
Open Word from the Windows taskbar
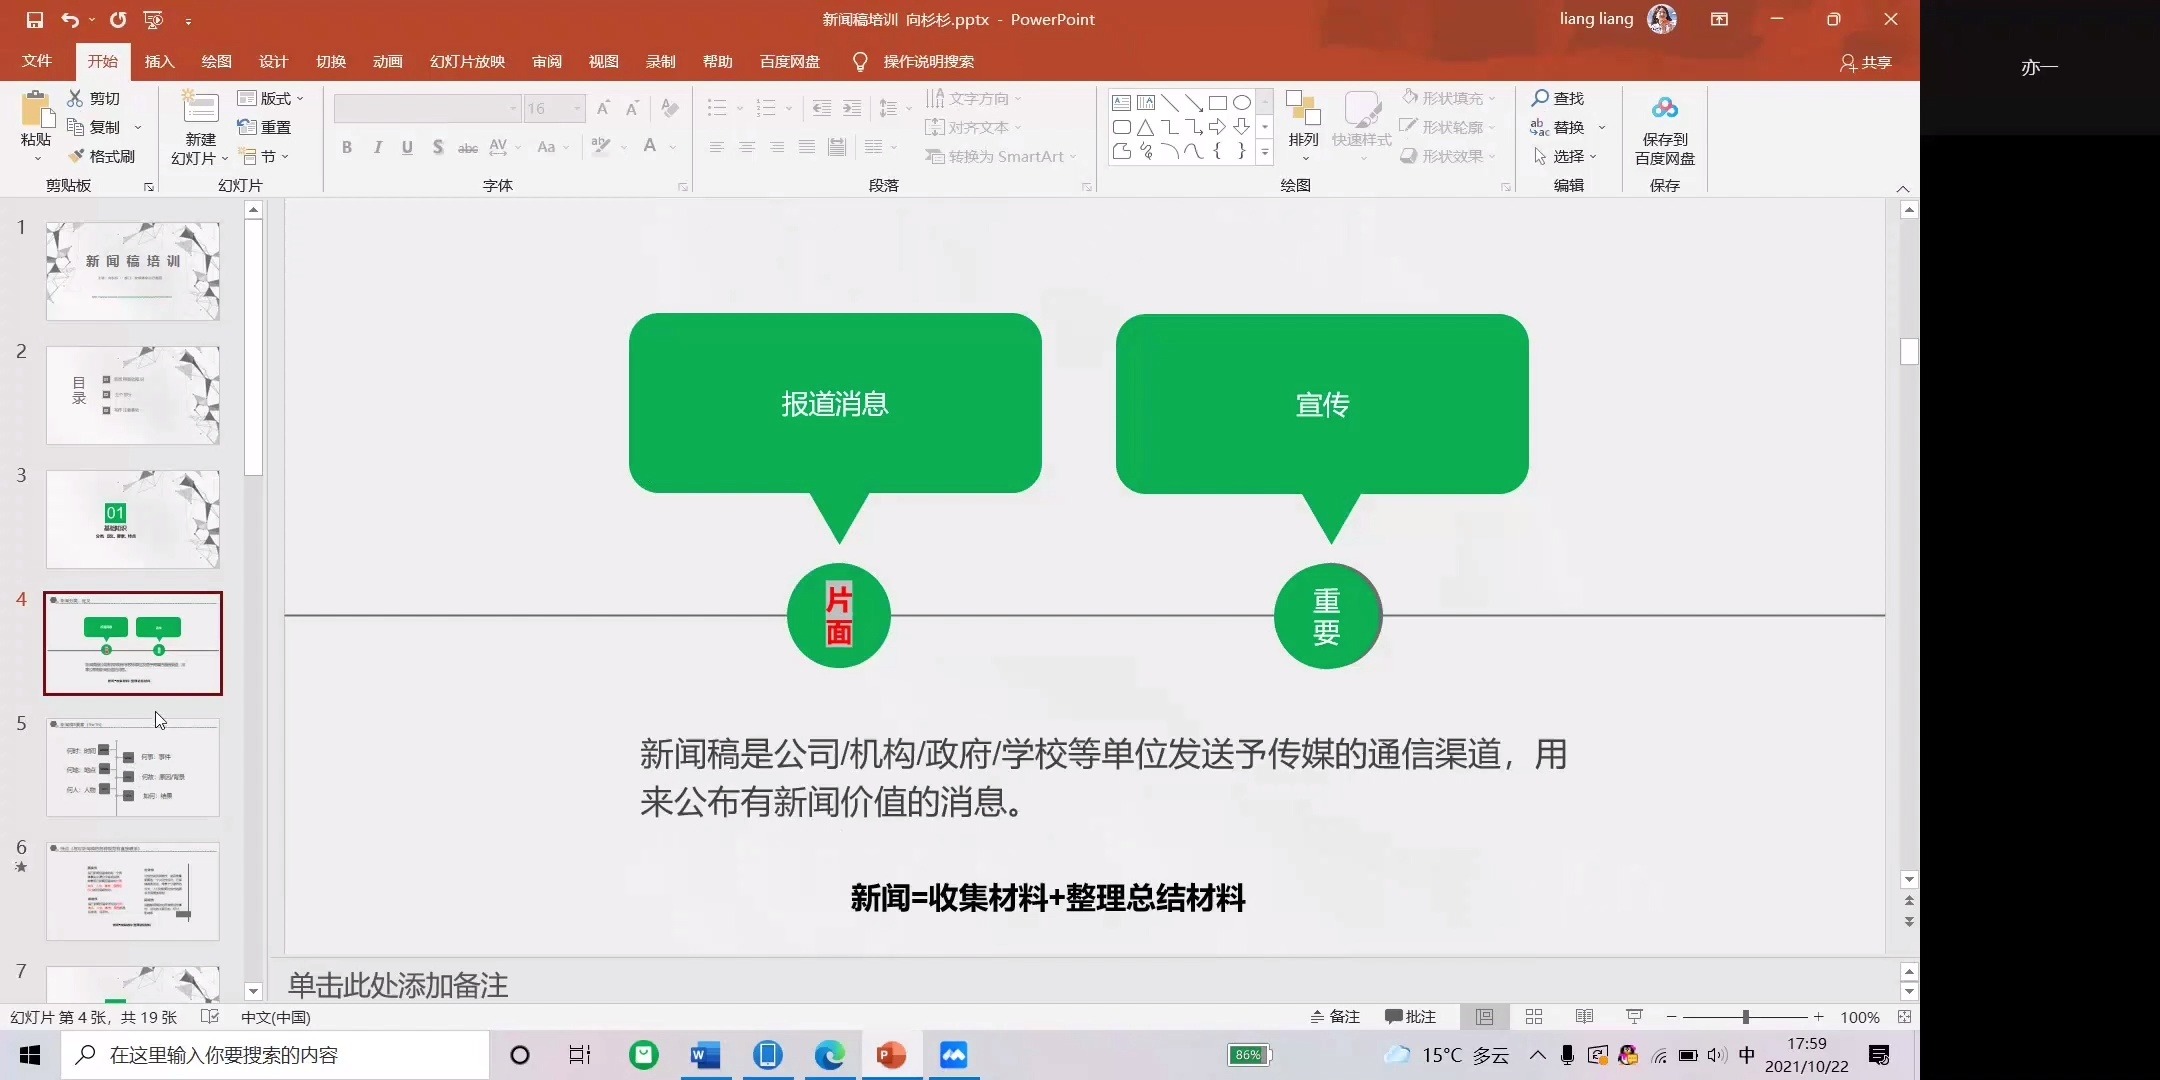[x=706, y=1055]
